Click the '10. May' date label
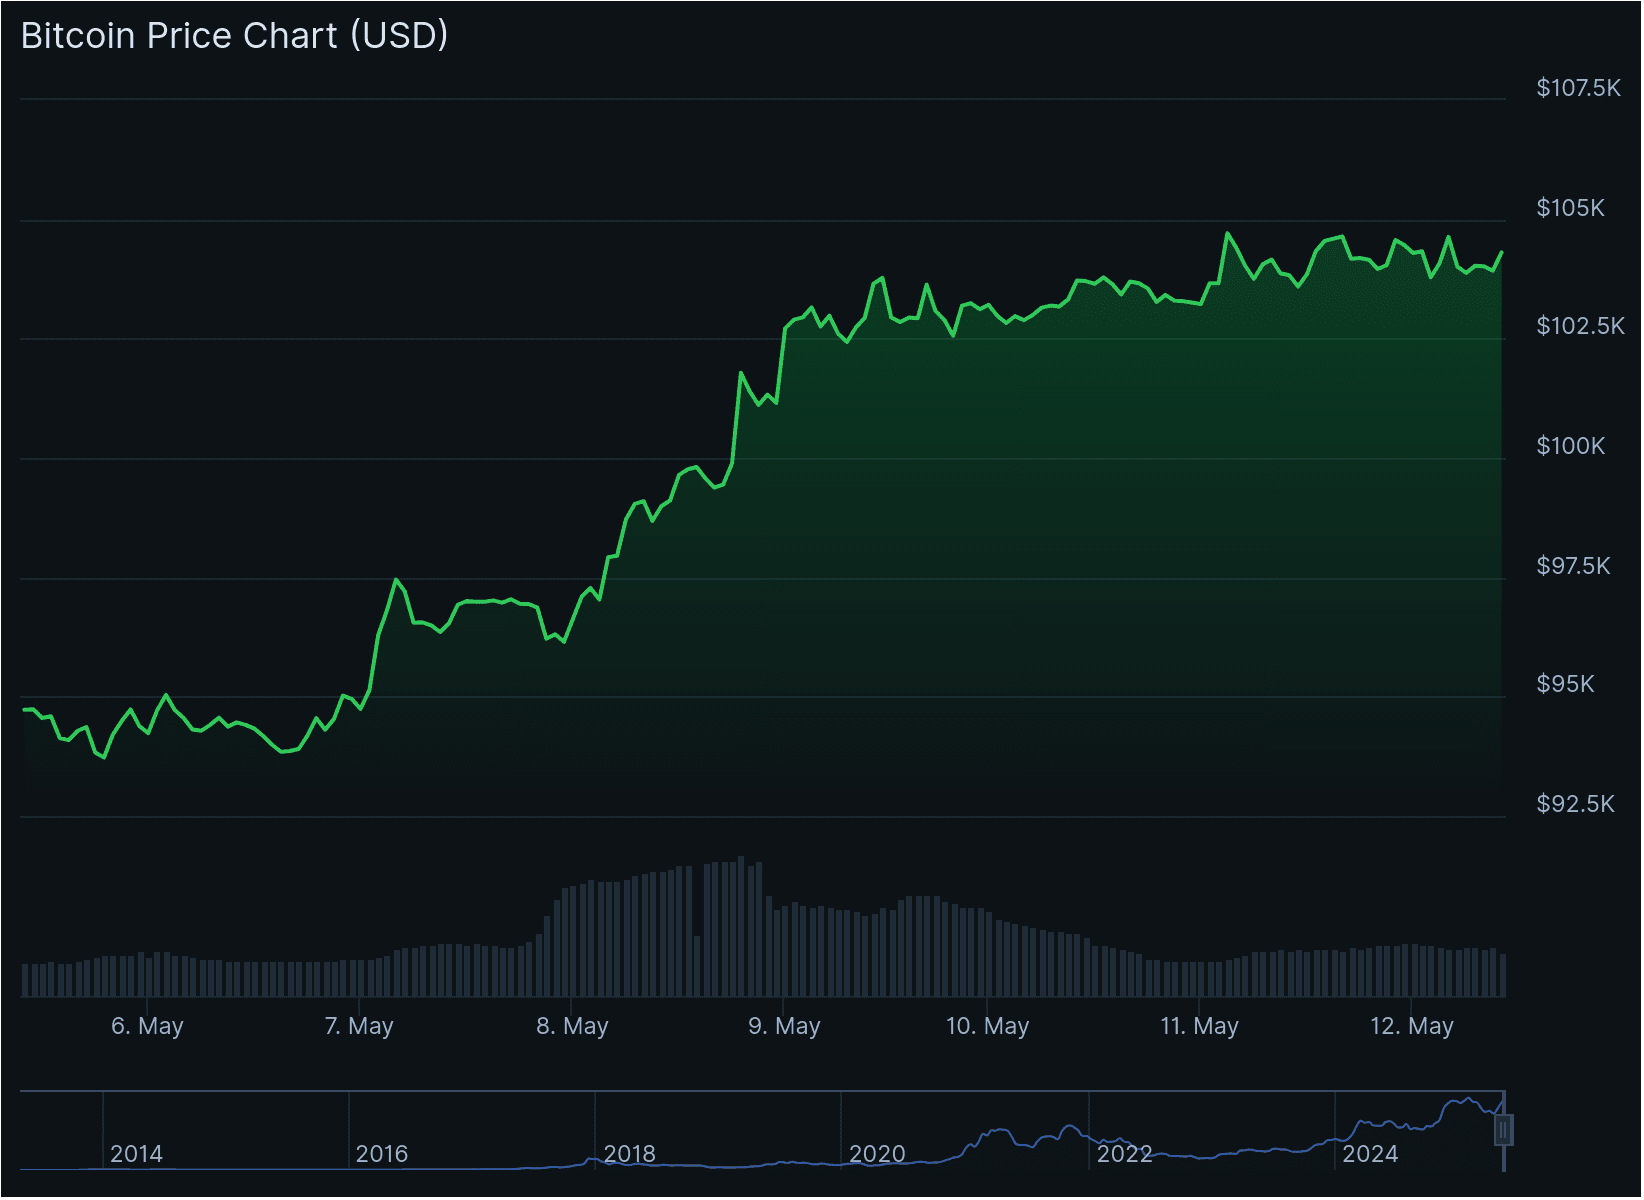 click(x=988, y=1027)
